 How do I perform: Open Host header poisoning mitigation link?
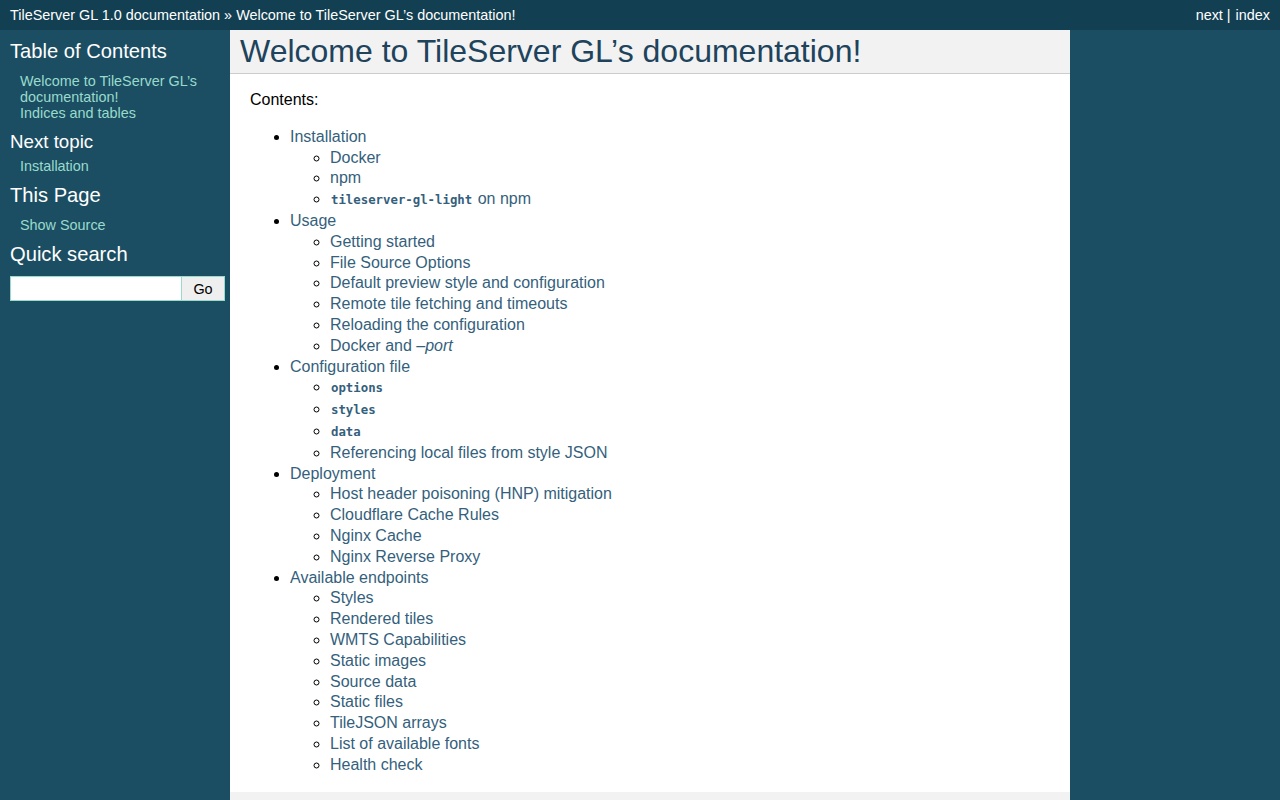click(471, 493)
